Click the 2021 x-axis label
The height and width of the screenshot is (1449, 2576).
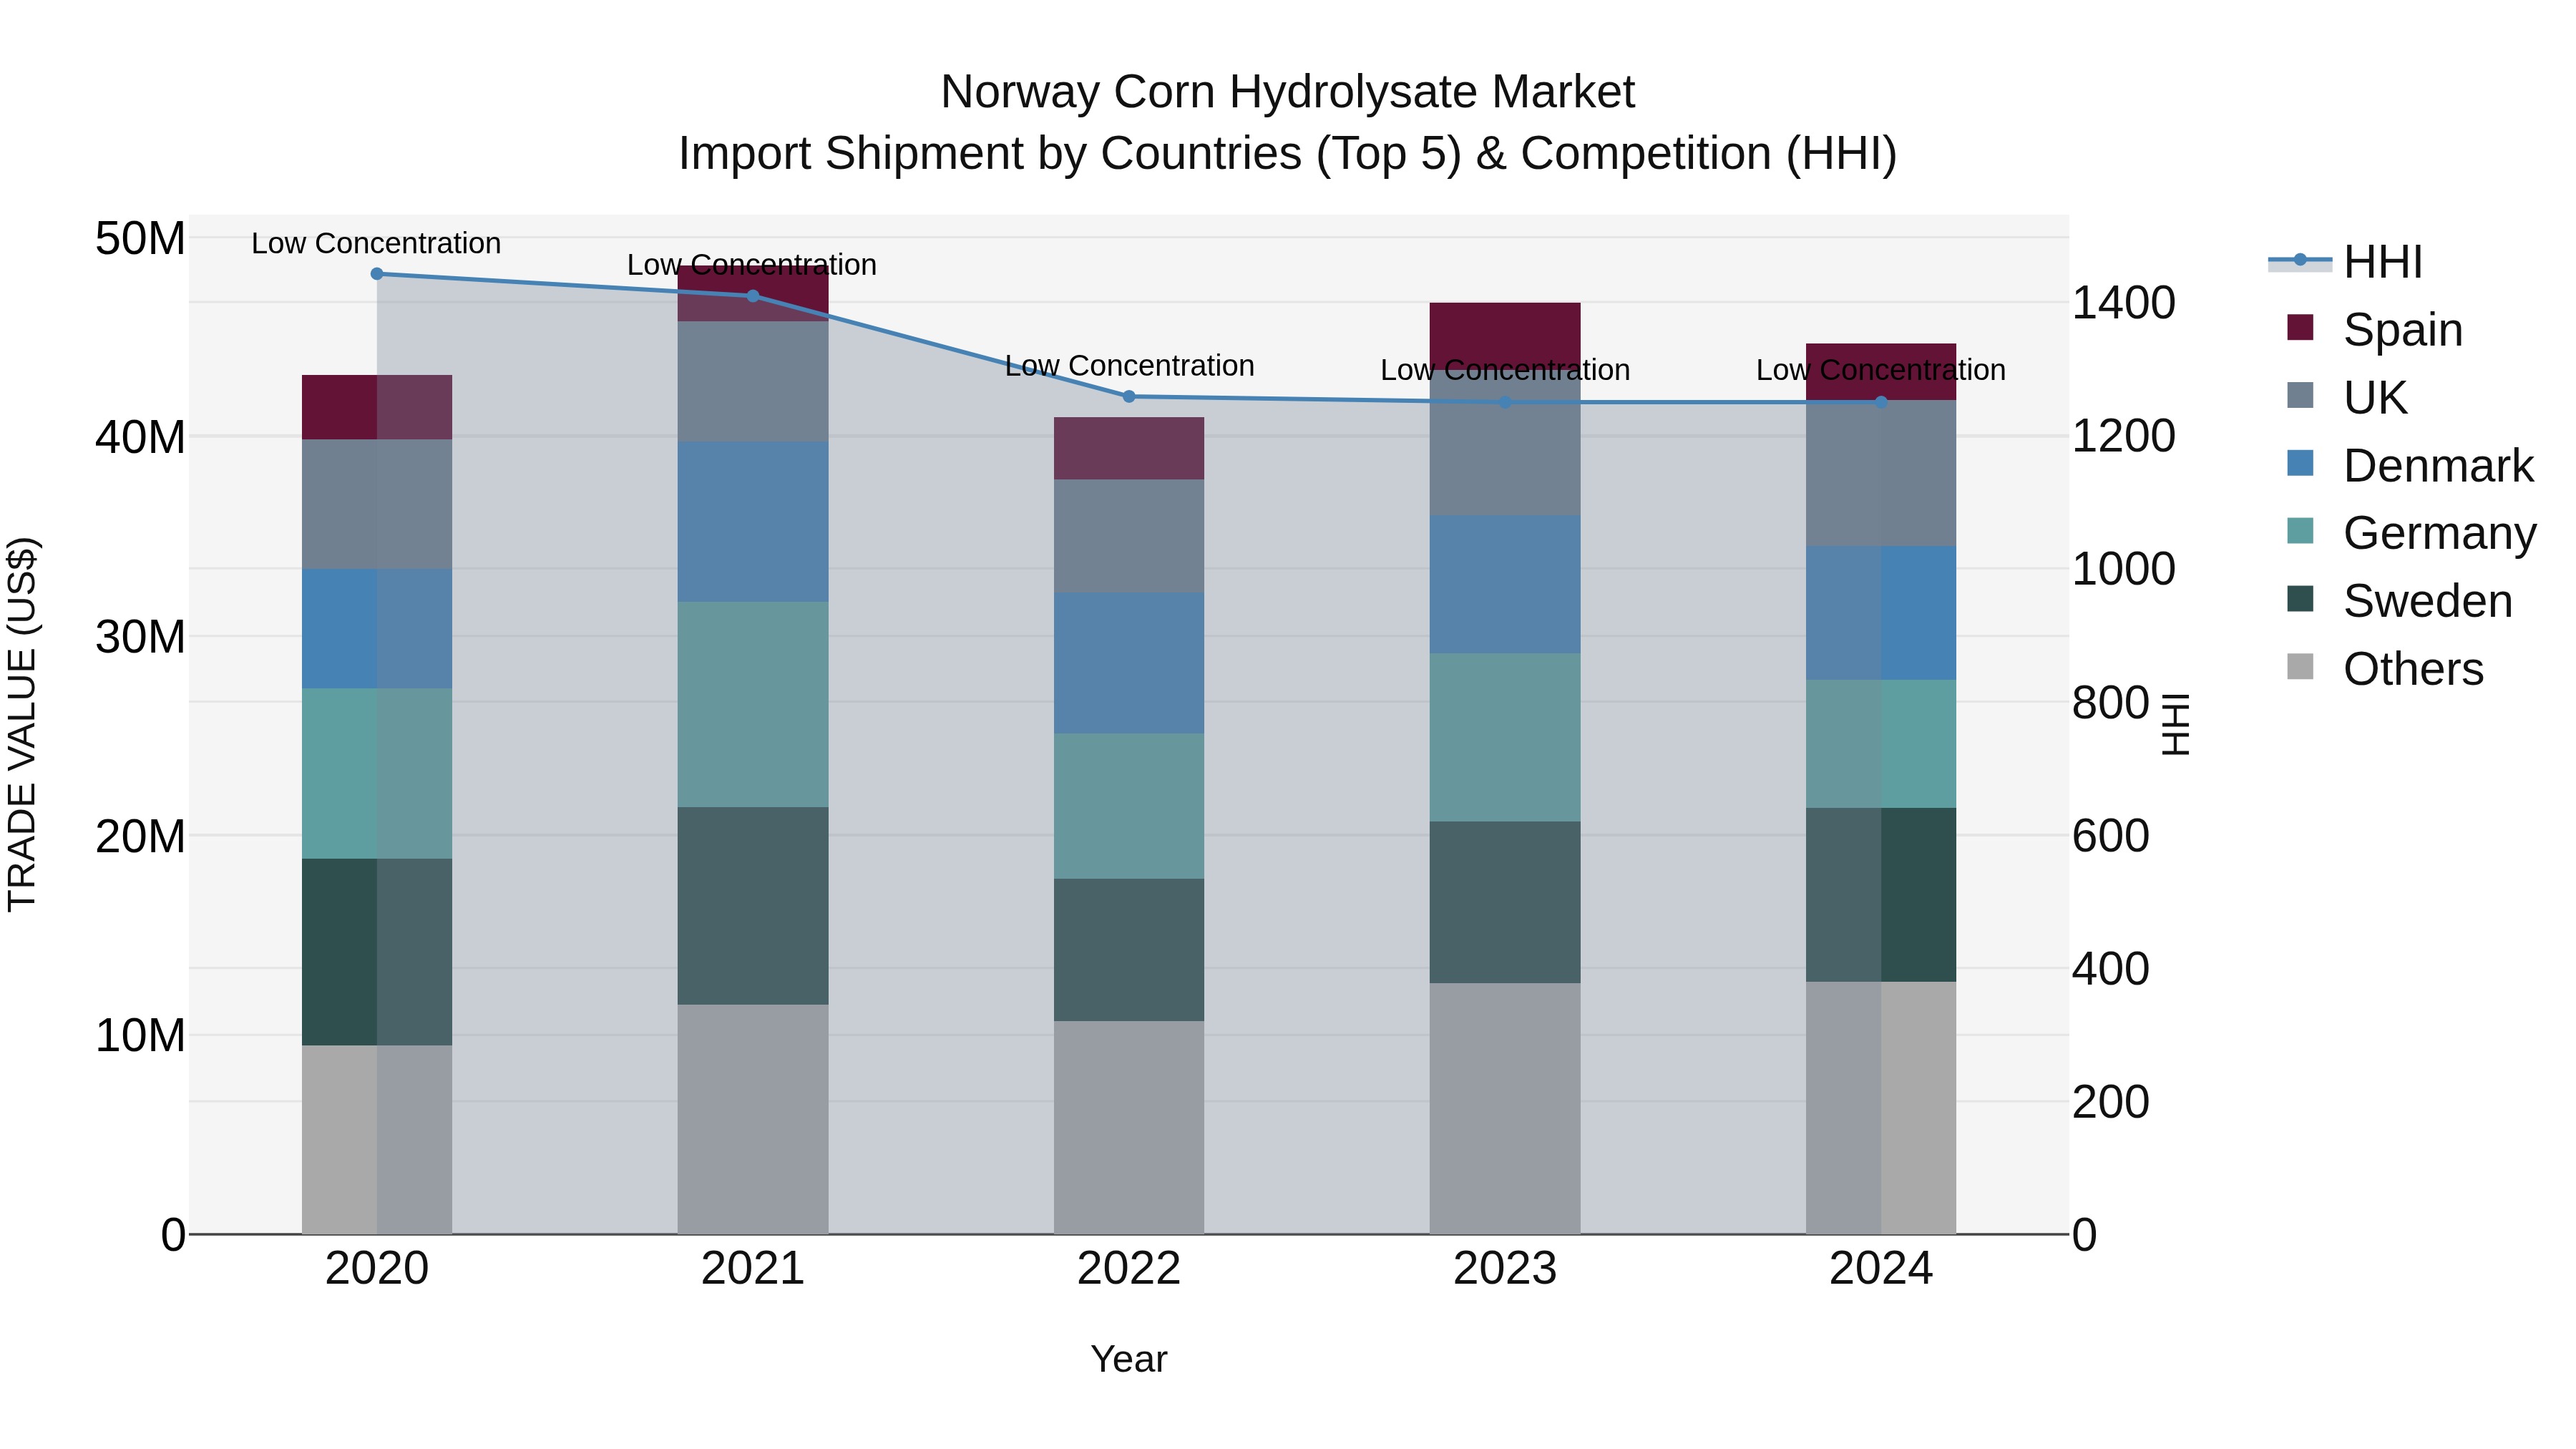753,1269
